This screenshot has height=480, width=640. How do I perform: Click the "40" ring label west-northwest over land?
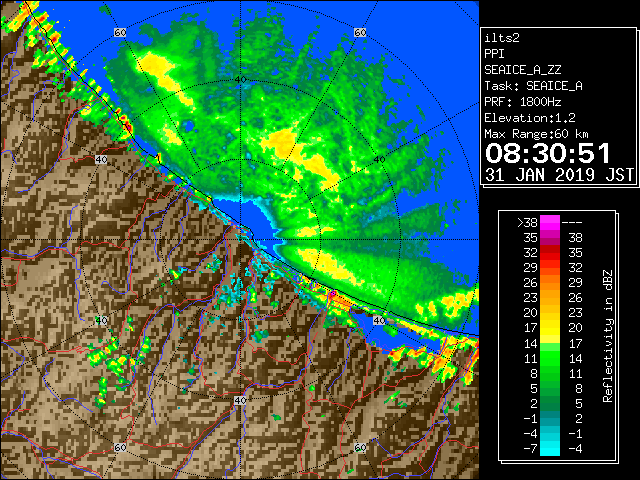point(101,159)
